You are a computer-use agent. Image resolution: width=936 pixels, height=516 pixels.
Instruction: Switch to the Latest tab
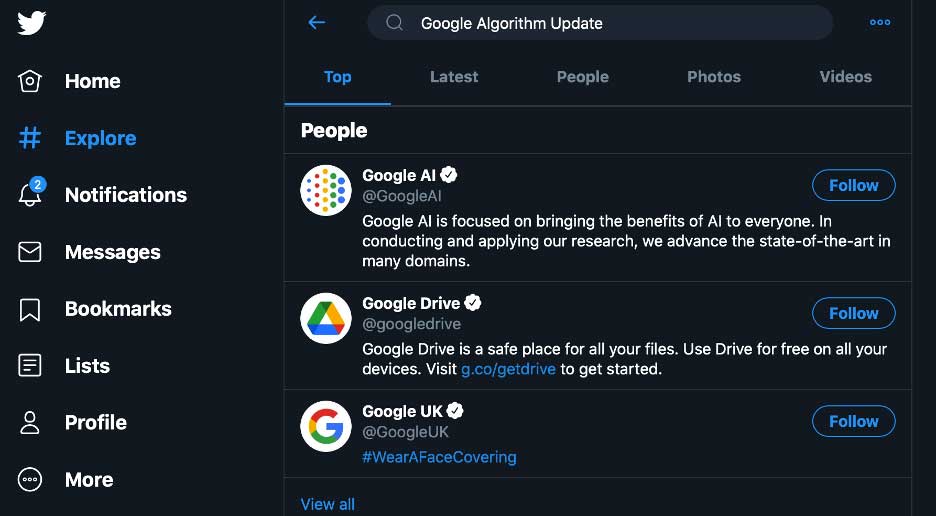click(x=454, y=77)
